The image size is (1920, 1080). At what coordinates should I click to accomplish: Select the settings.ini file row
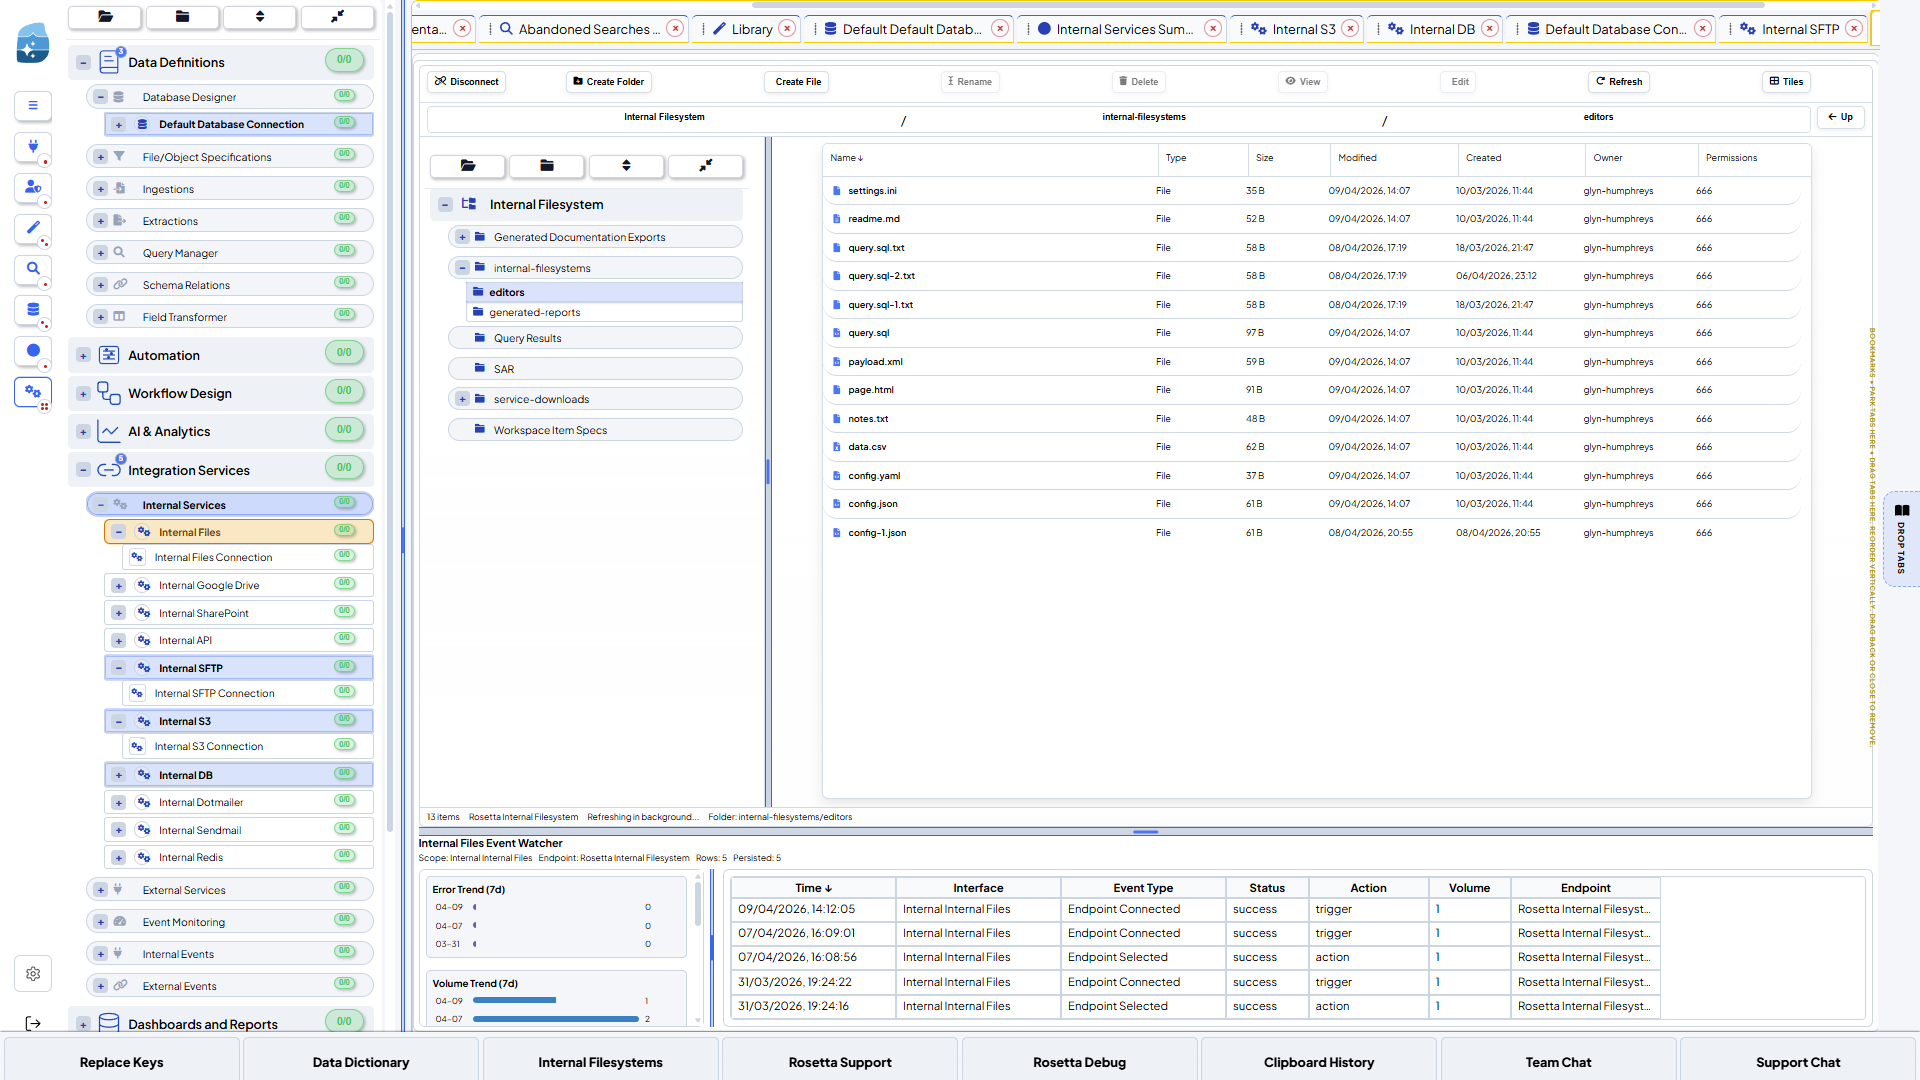pos(871,190)
